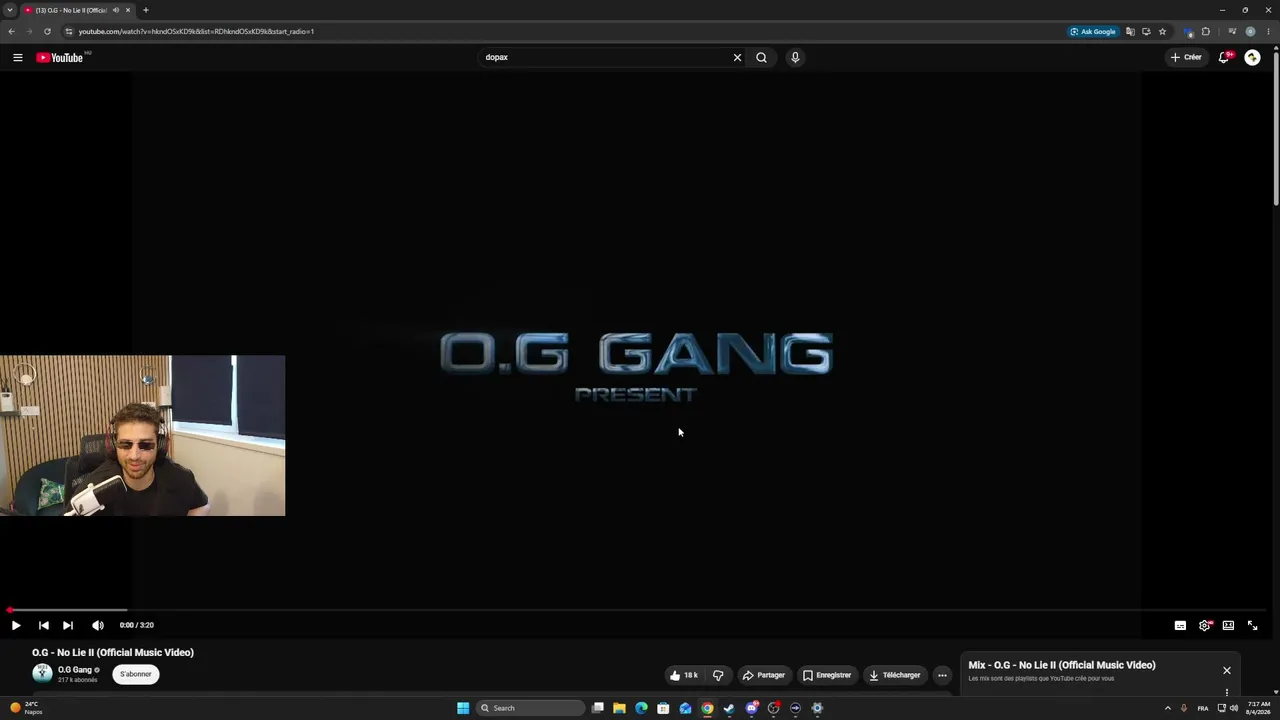Mute the tab via its speaker icon
Image resolution: width=1280 pixels, height=720 pixels.
(116, 10)
